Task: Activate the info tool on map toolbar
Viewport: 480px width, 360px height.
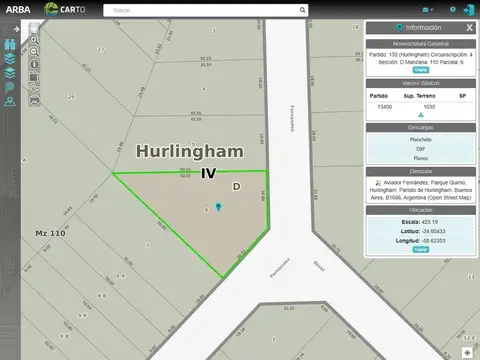Action: [x=34, y=64]
